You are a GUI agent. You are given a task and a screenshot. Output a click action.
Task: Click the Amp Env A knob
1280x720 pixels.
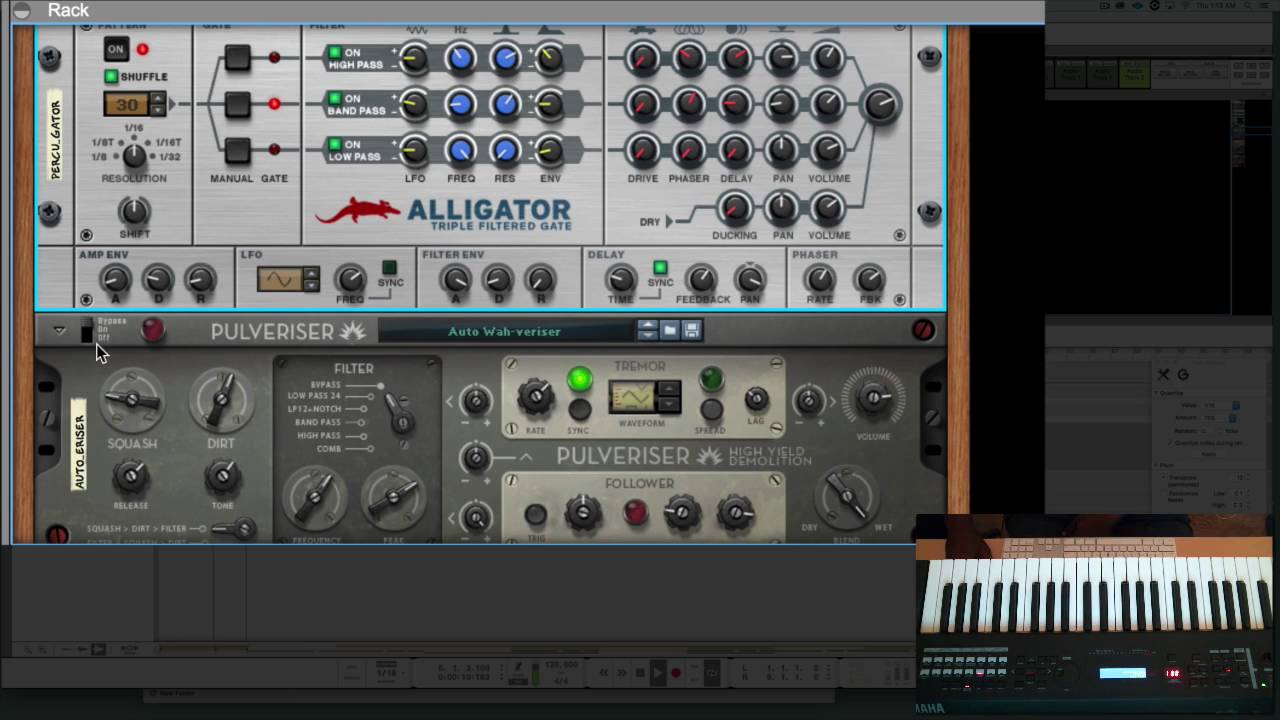pos(115,280)
